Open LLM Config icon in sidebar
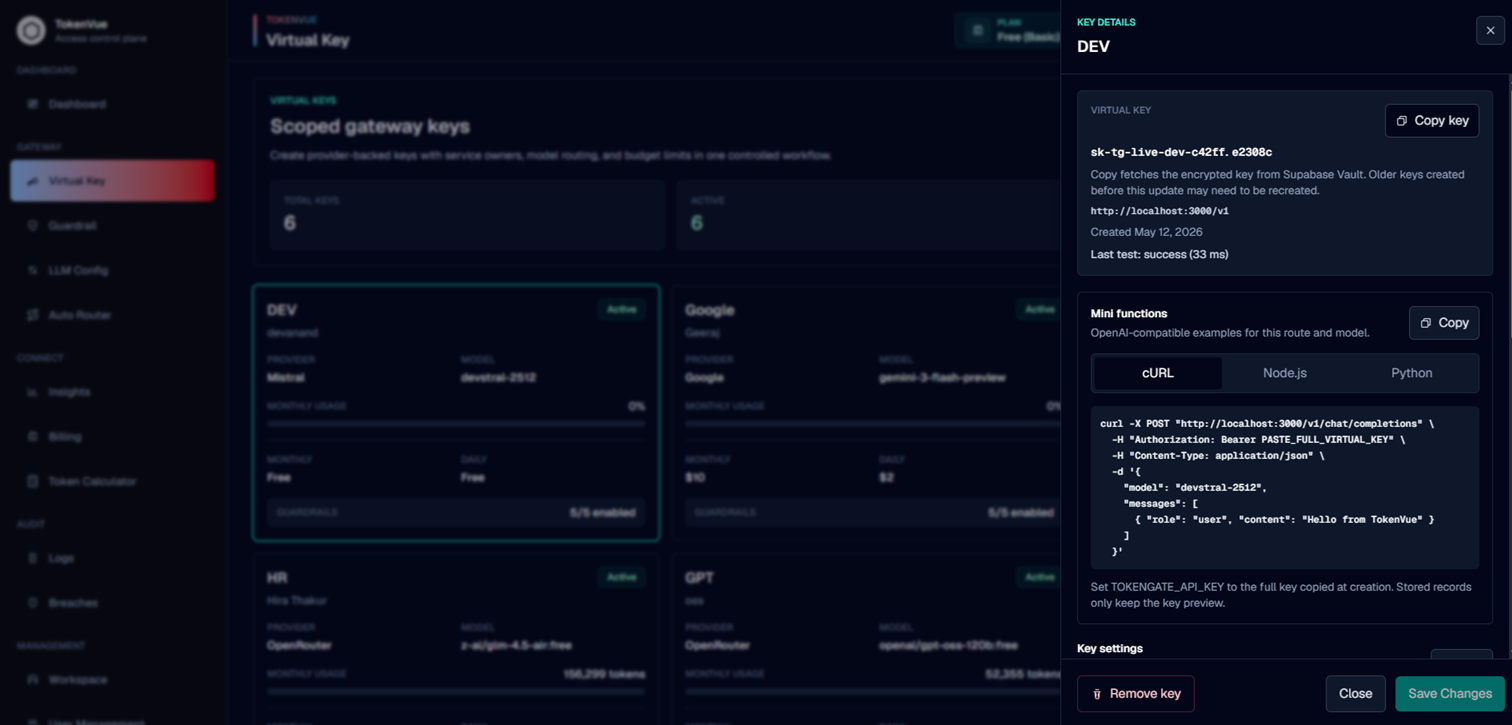The height and width of the screenshot is (725, 1512). [33, 270]
